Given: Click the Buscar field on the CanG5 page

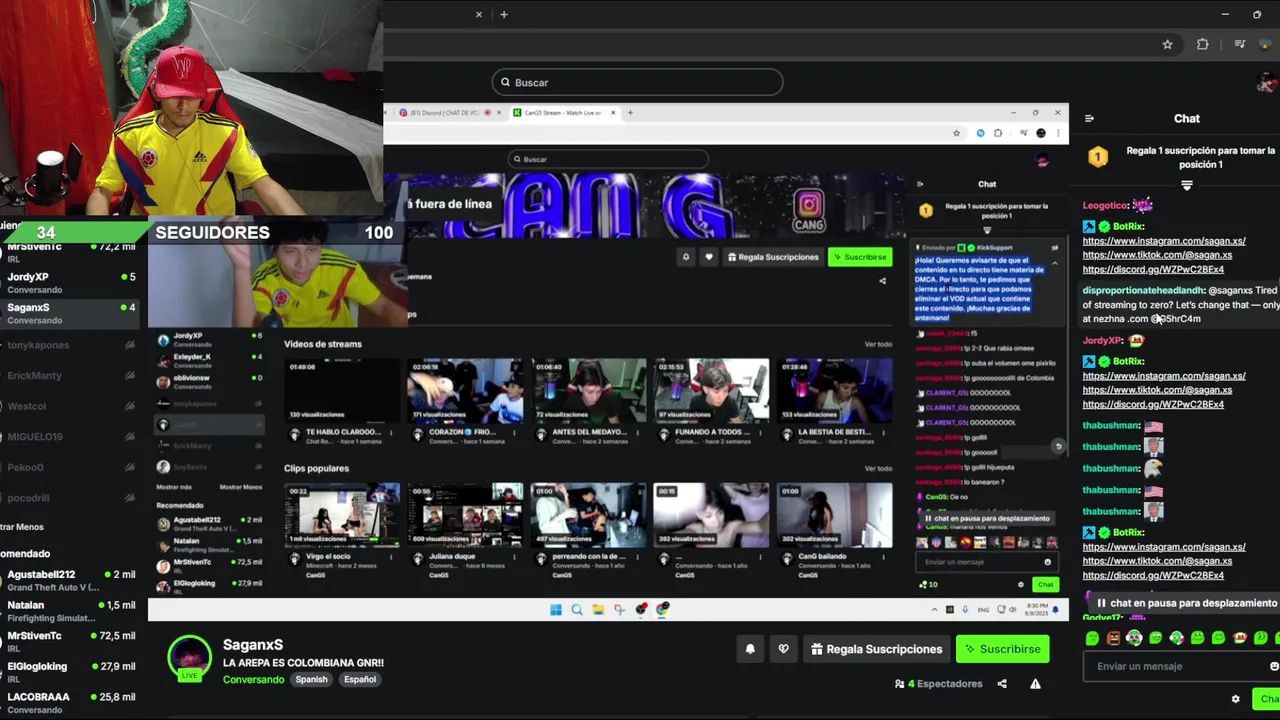Looking at the screenshot, I should pyautogui.click(x=608, y=159).
